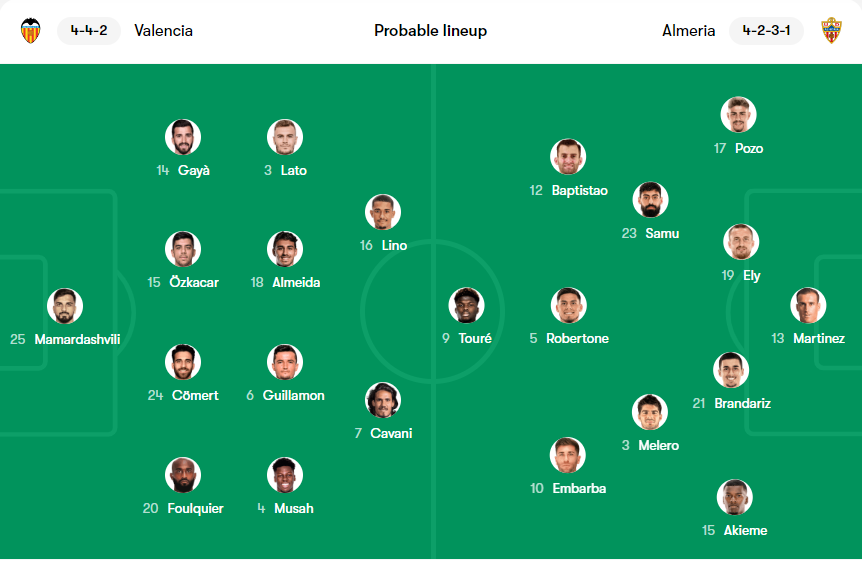Click Martinez goalkeeper avatar

click(x=808, y=305)
